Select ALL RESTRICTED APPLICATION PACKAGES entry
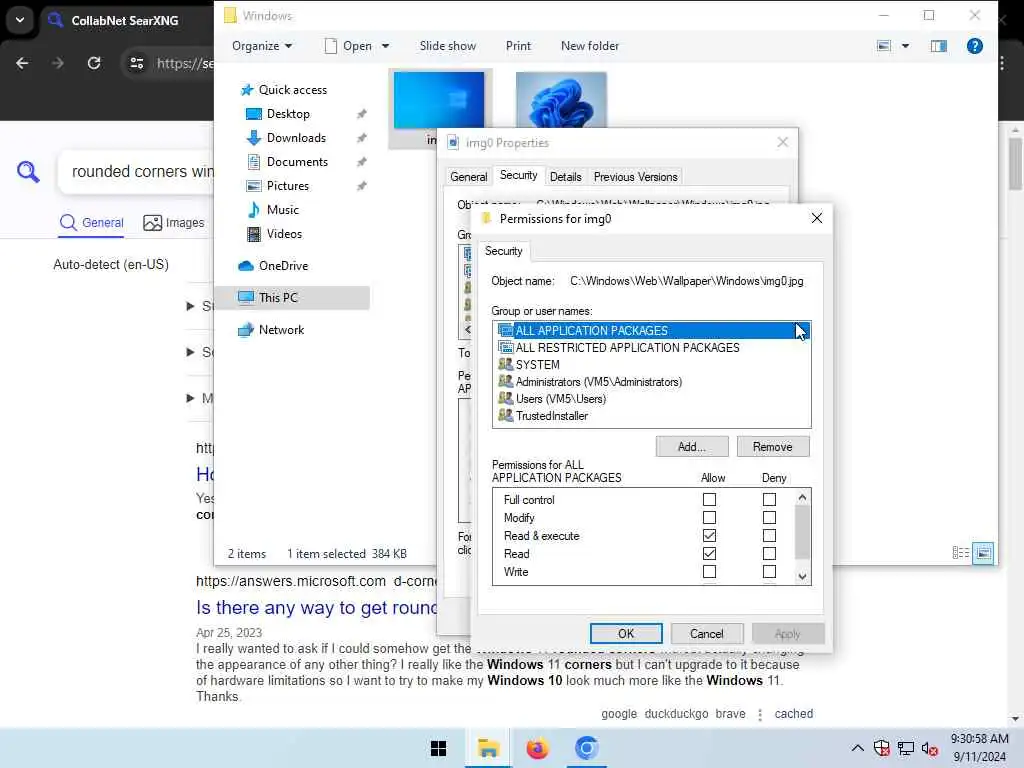 click(x=651, y=347)
